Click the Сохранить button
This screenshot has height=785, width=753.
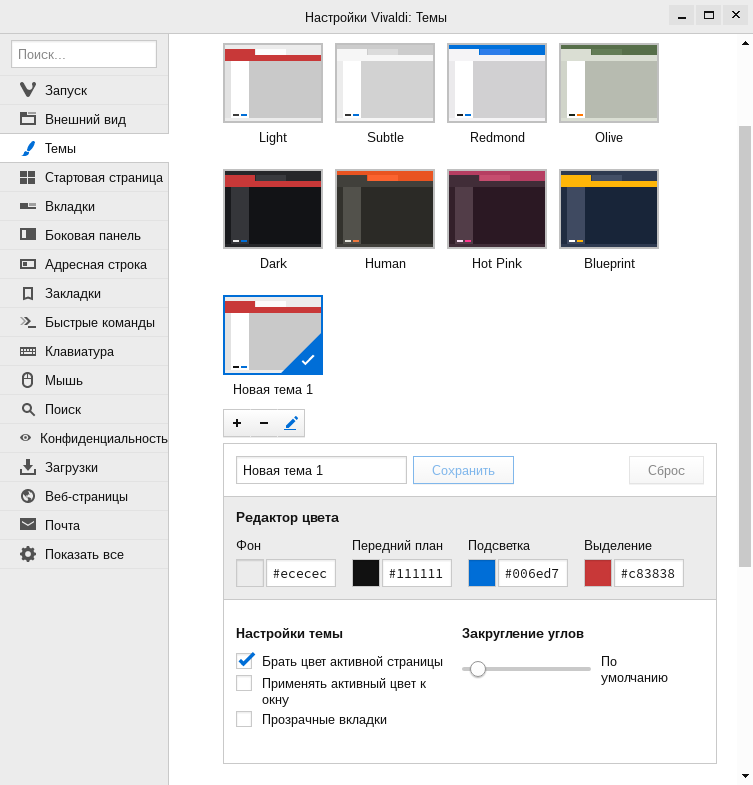[x=463, y=470]
